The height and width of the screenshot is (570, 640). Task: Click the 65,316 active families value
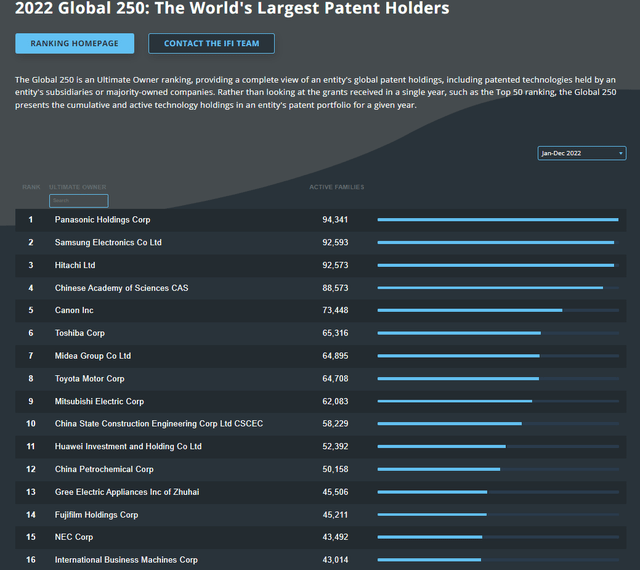click(x=335, y=333)
